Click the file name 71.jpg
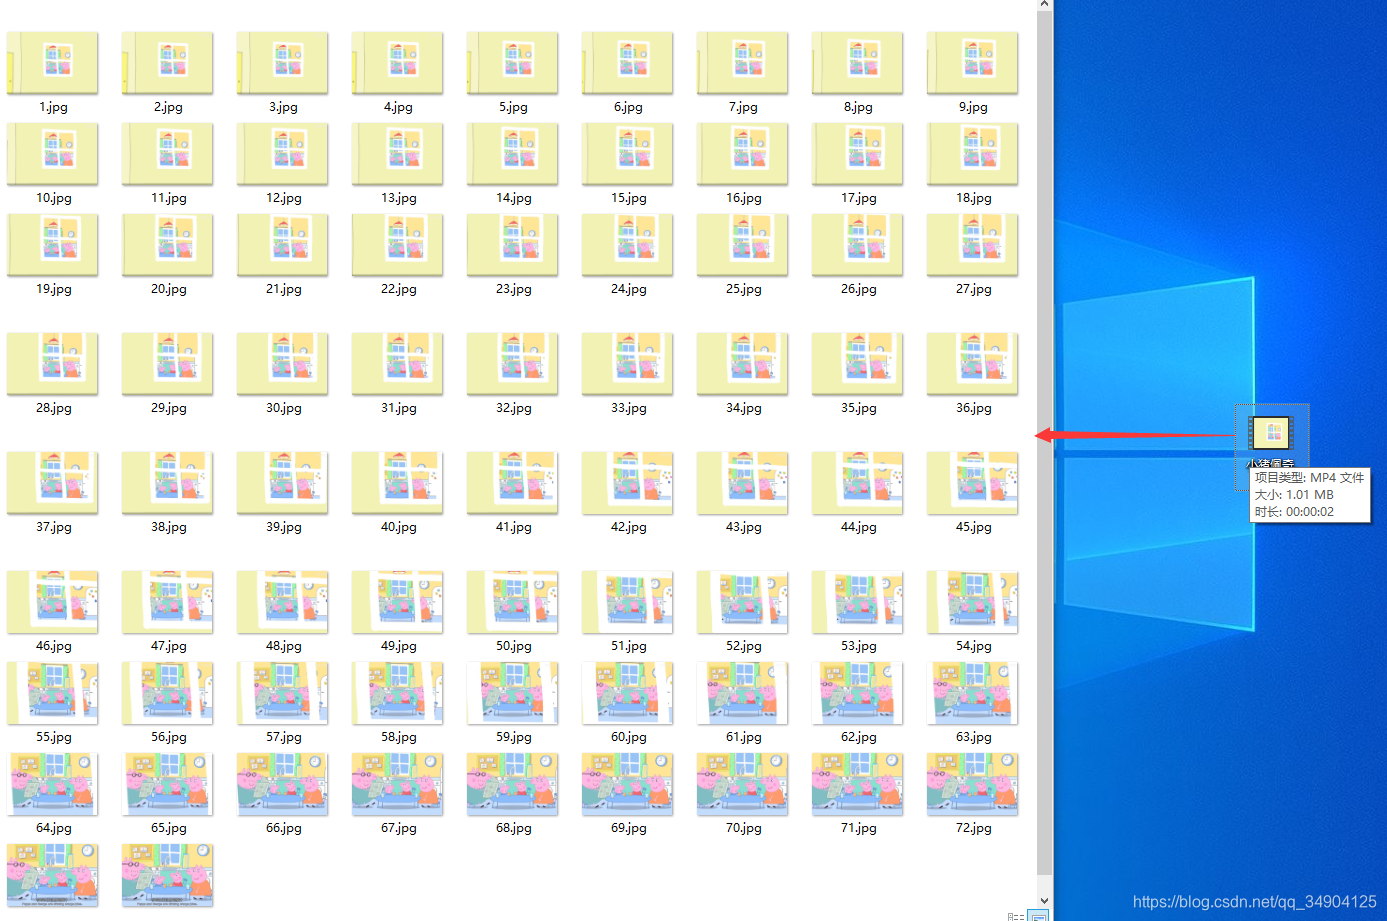 (859, 828)
